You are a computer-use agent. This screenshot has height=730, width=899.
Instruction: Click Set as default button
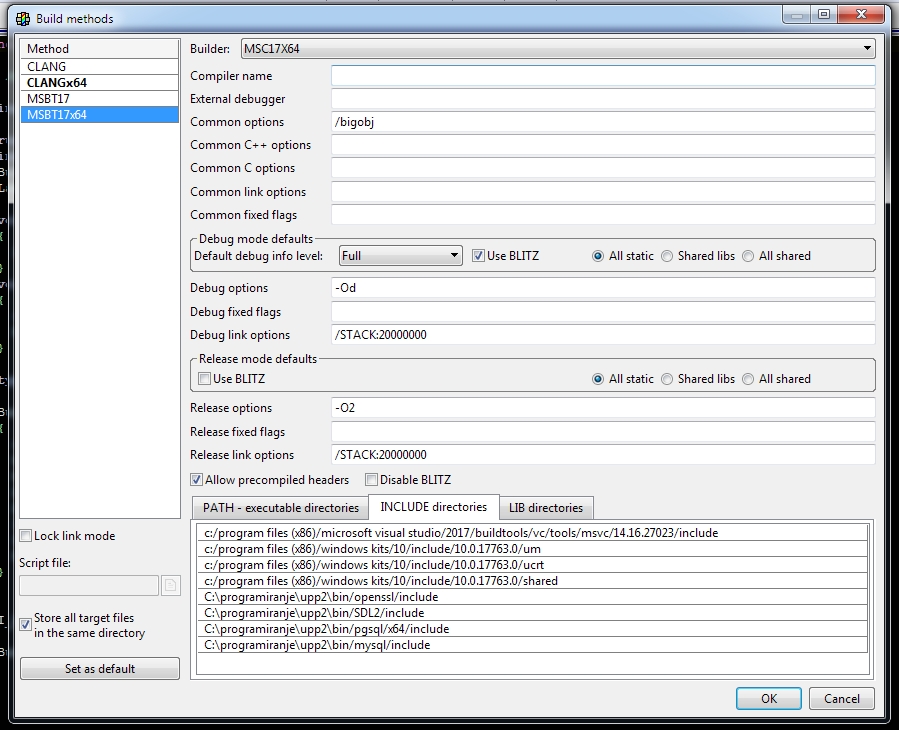click(x=100, y=668)
